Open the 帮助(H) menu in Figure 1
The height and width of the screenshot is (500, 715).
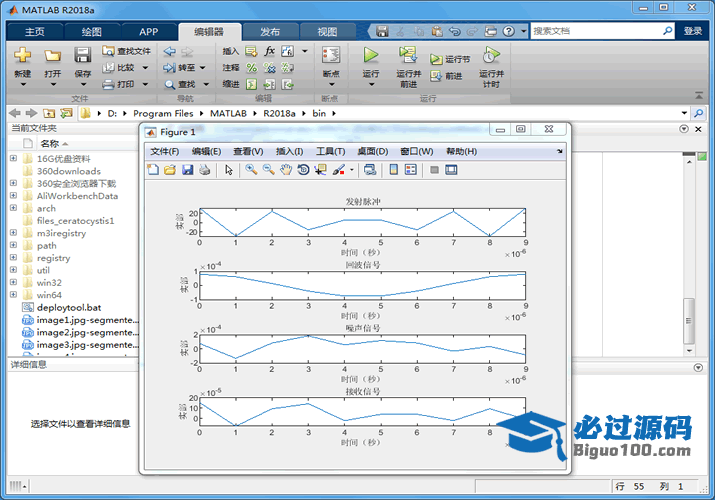pos(461,151)
